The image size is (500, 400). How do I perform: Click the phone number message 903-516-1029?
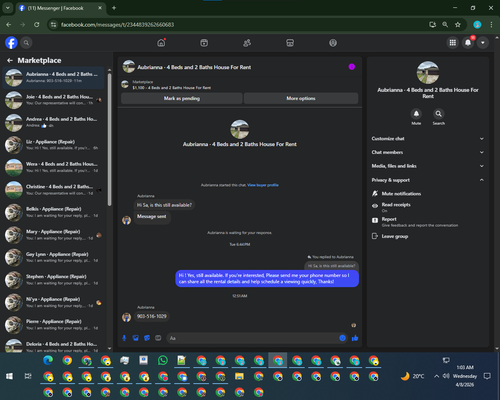tap(152, 316)
